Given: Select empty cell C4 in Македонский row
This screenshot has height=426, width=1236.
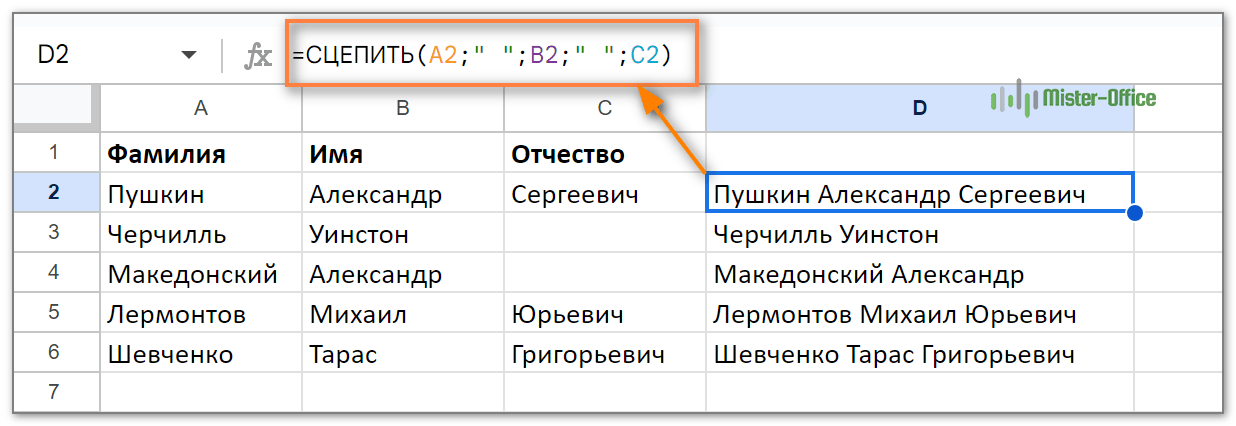Looking at the screenshot, I should [x=604, y=273].
